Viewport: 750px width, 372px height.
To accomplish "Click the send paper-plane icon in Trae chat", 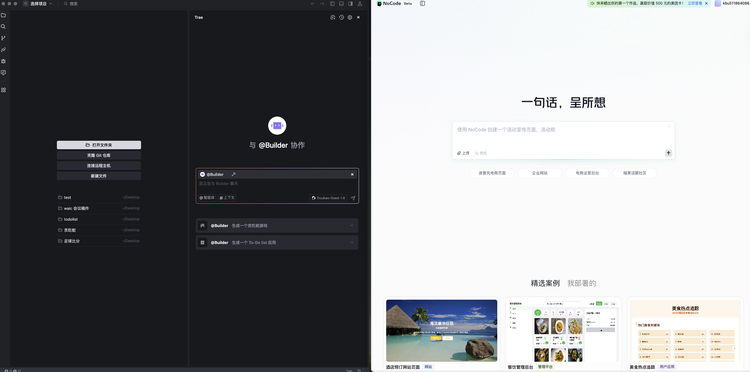I will 353,197.
